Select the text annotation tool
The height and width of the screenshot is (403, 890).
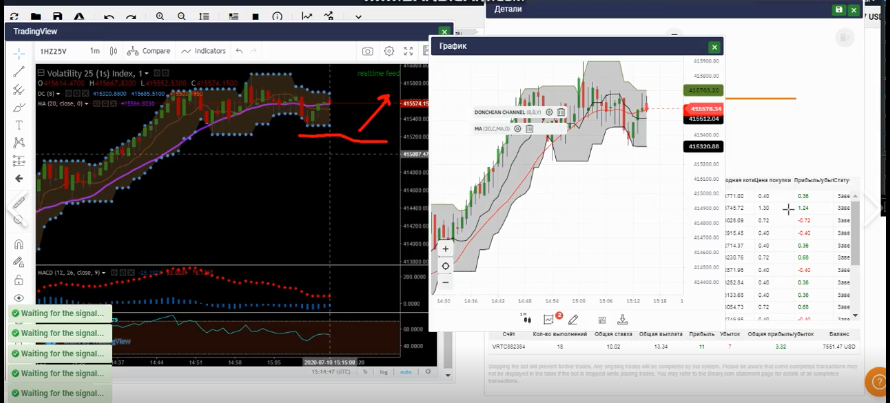pyautogui.click(x=19, y=125)
